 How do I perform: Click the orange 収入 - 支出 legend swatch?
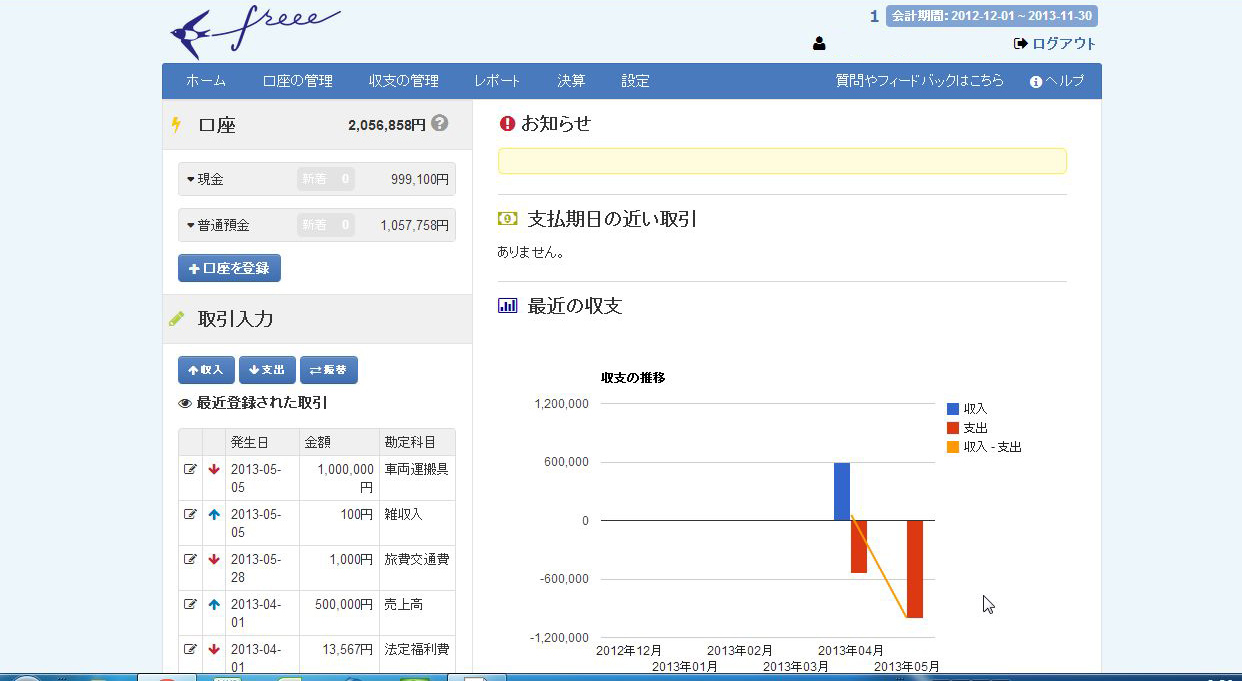coord(953,447)
